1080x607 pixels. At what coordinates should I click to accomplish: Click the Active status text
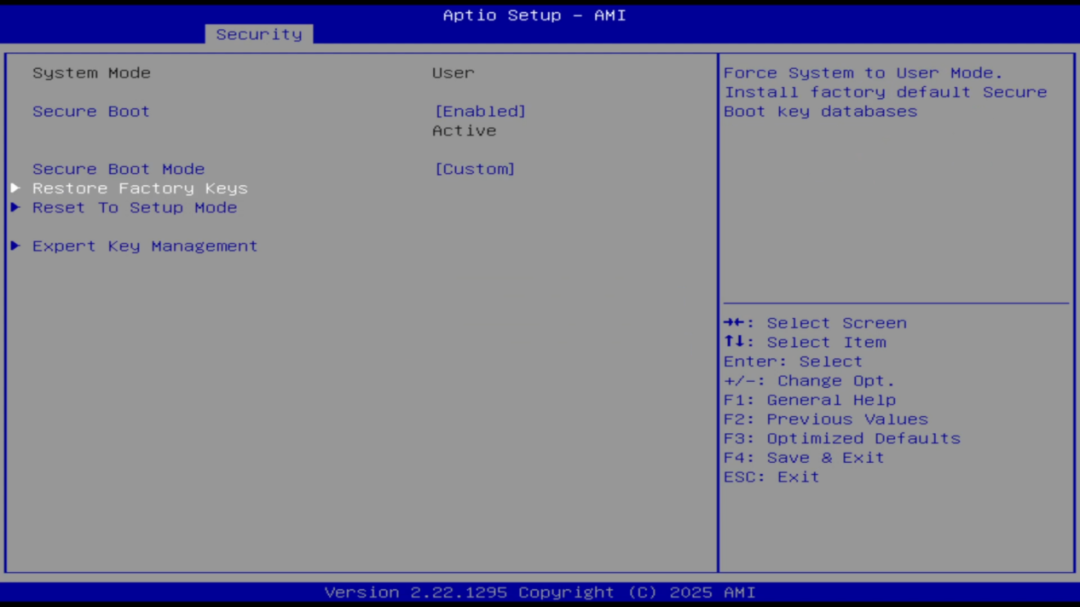click(x=464, y=130)
